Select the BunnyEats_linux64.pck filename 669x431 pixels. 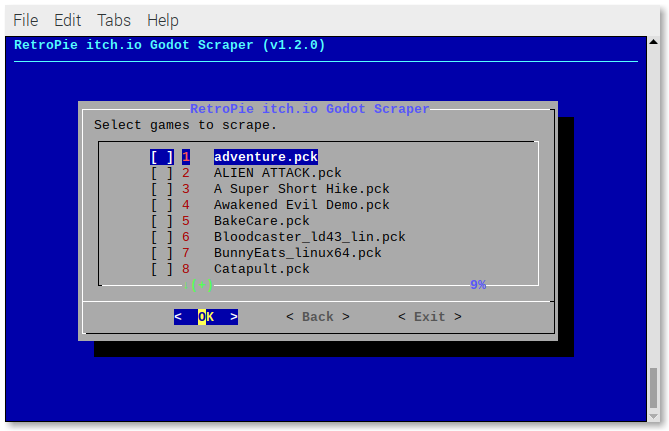(298, 253)
